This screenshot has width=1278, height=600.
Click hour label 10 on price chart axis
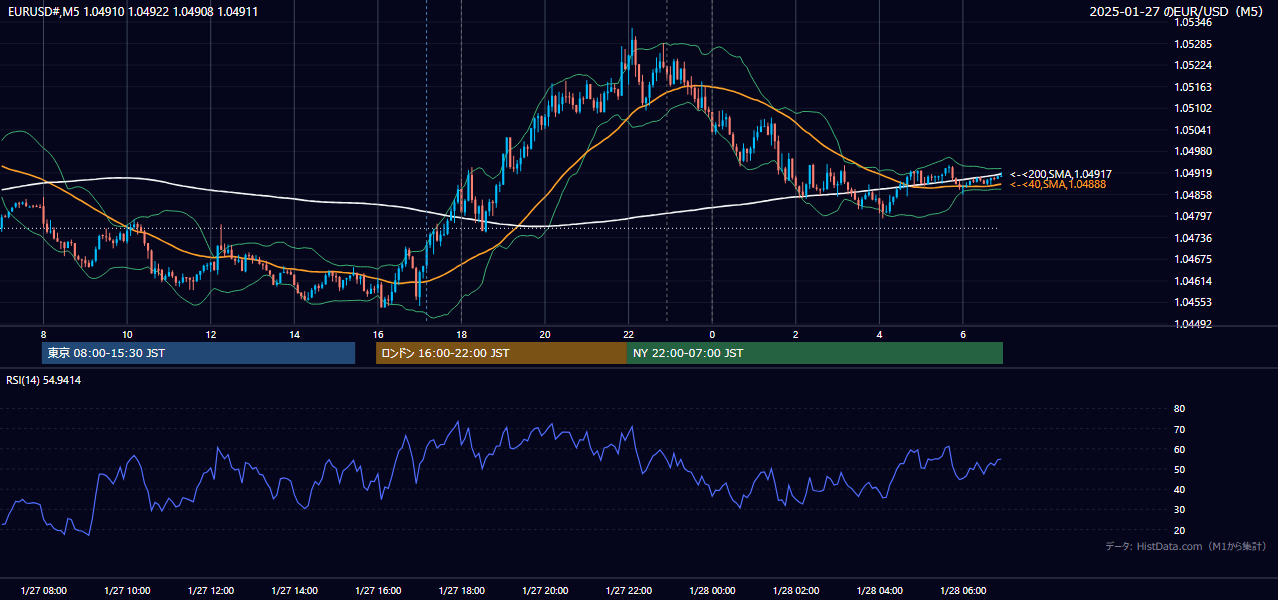coord(127,334)
